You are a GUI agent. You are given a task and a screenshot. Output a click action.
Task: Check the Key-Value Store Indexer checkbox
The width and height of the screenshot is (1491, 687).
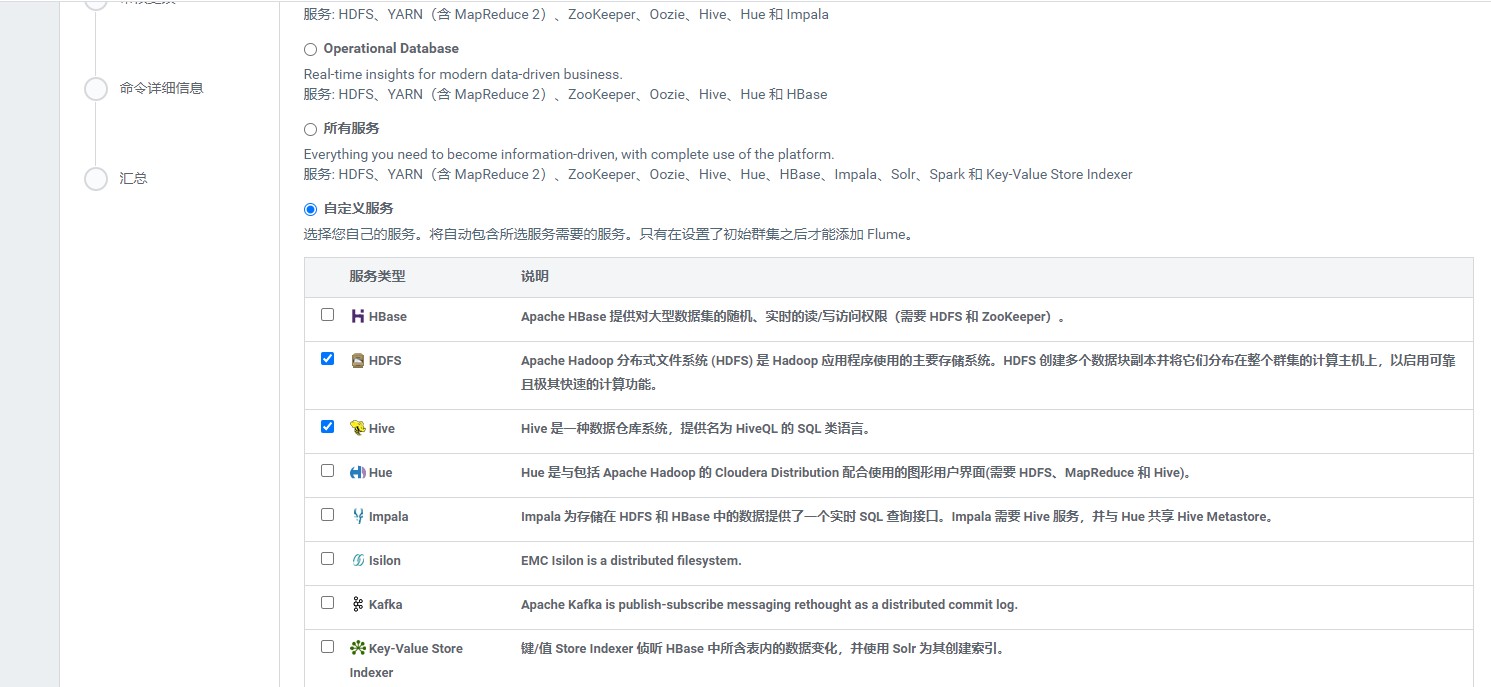[x=327, y=646]
